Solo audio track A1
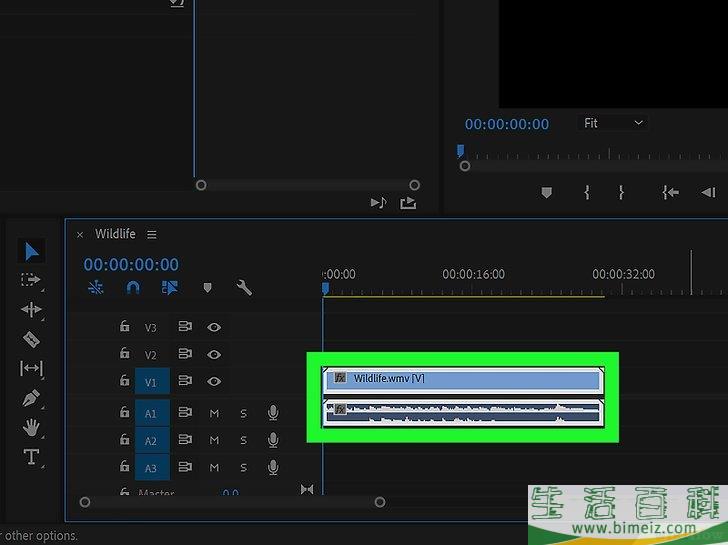This screenshot has height=545, width=728. [243, 413]
